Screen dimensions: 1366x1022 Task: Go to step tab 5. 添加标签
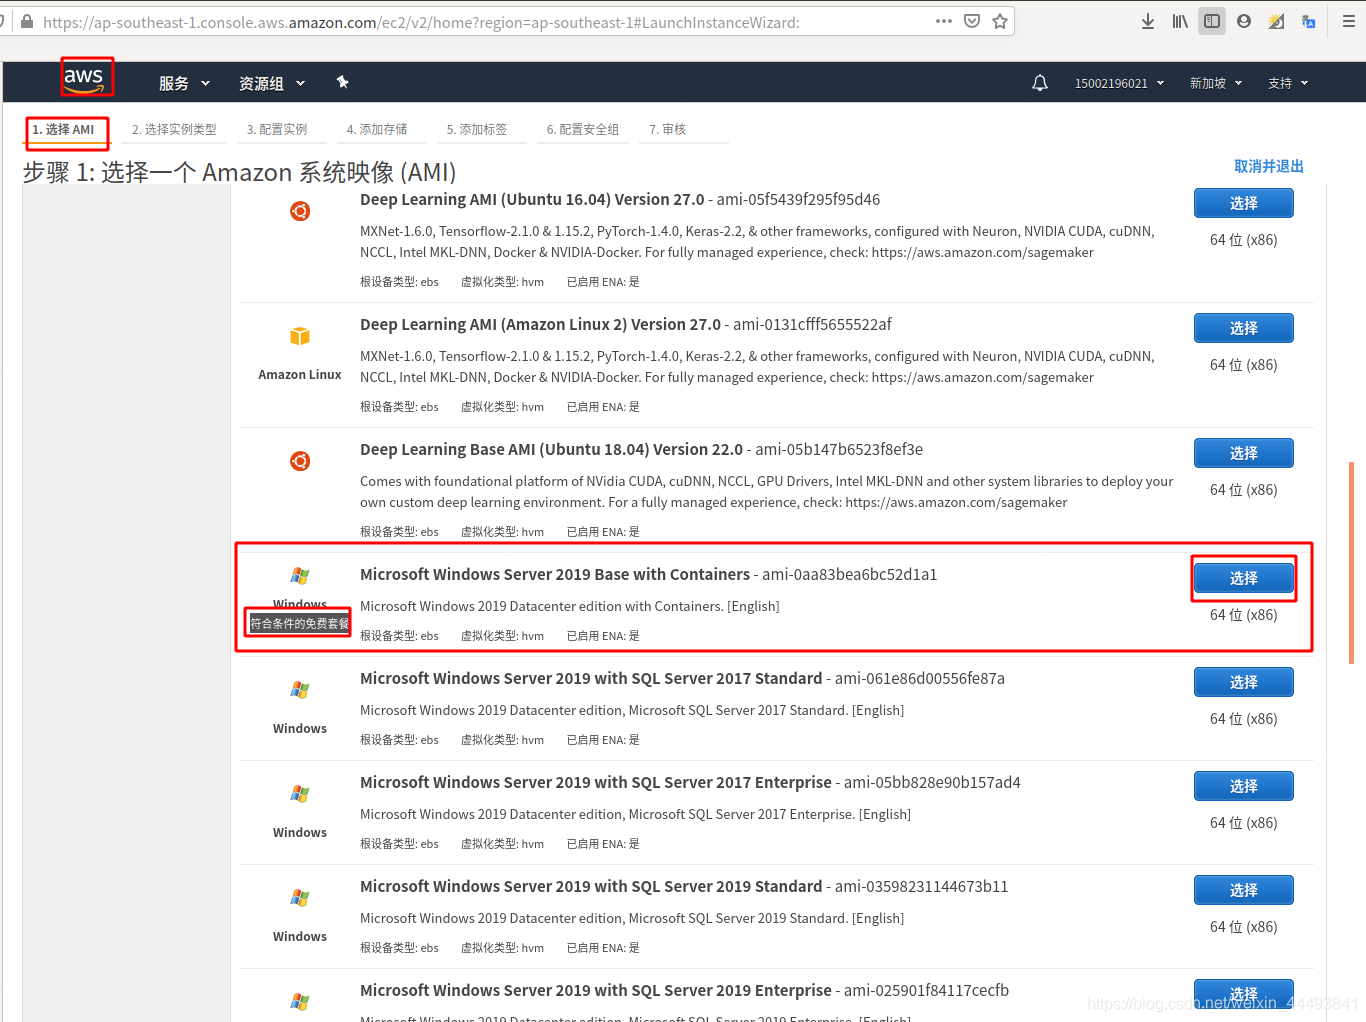click(477, 129)
